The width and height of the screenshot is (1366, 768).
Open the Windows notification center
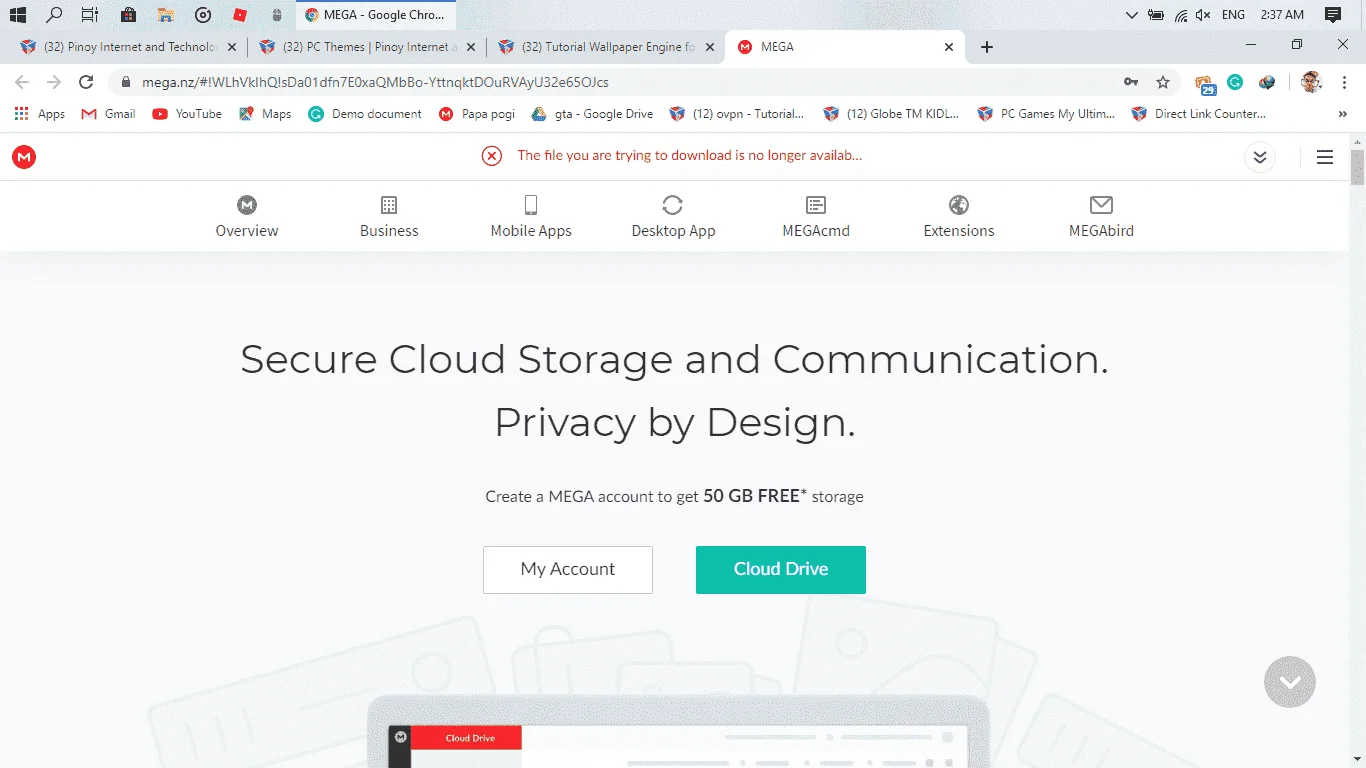pos(1332,15)
